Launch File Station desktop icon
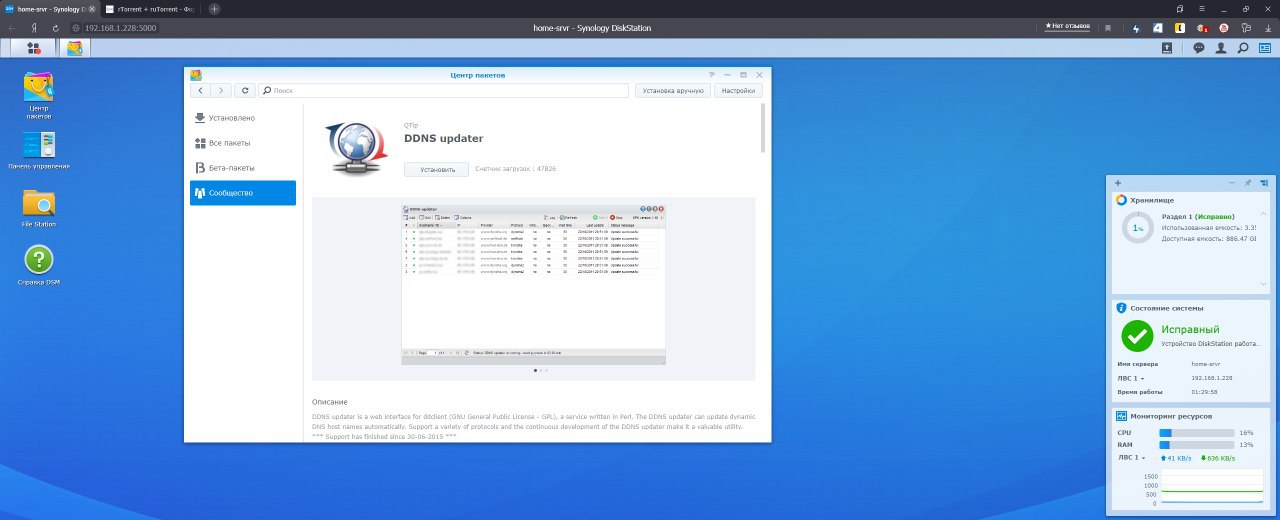Image resolution: width=1280 pixels, height=520 pixels. coord(39,208)
